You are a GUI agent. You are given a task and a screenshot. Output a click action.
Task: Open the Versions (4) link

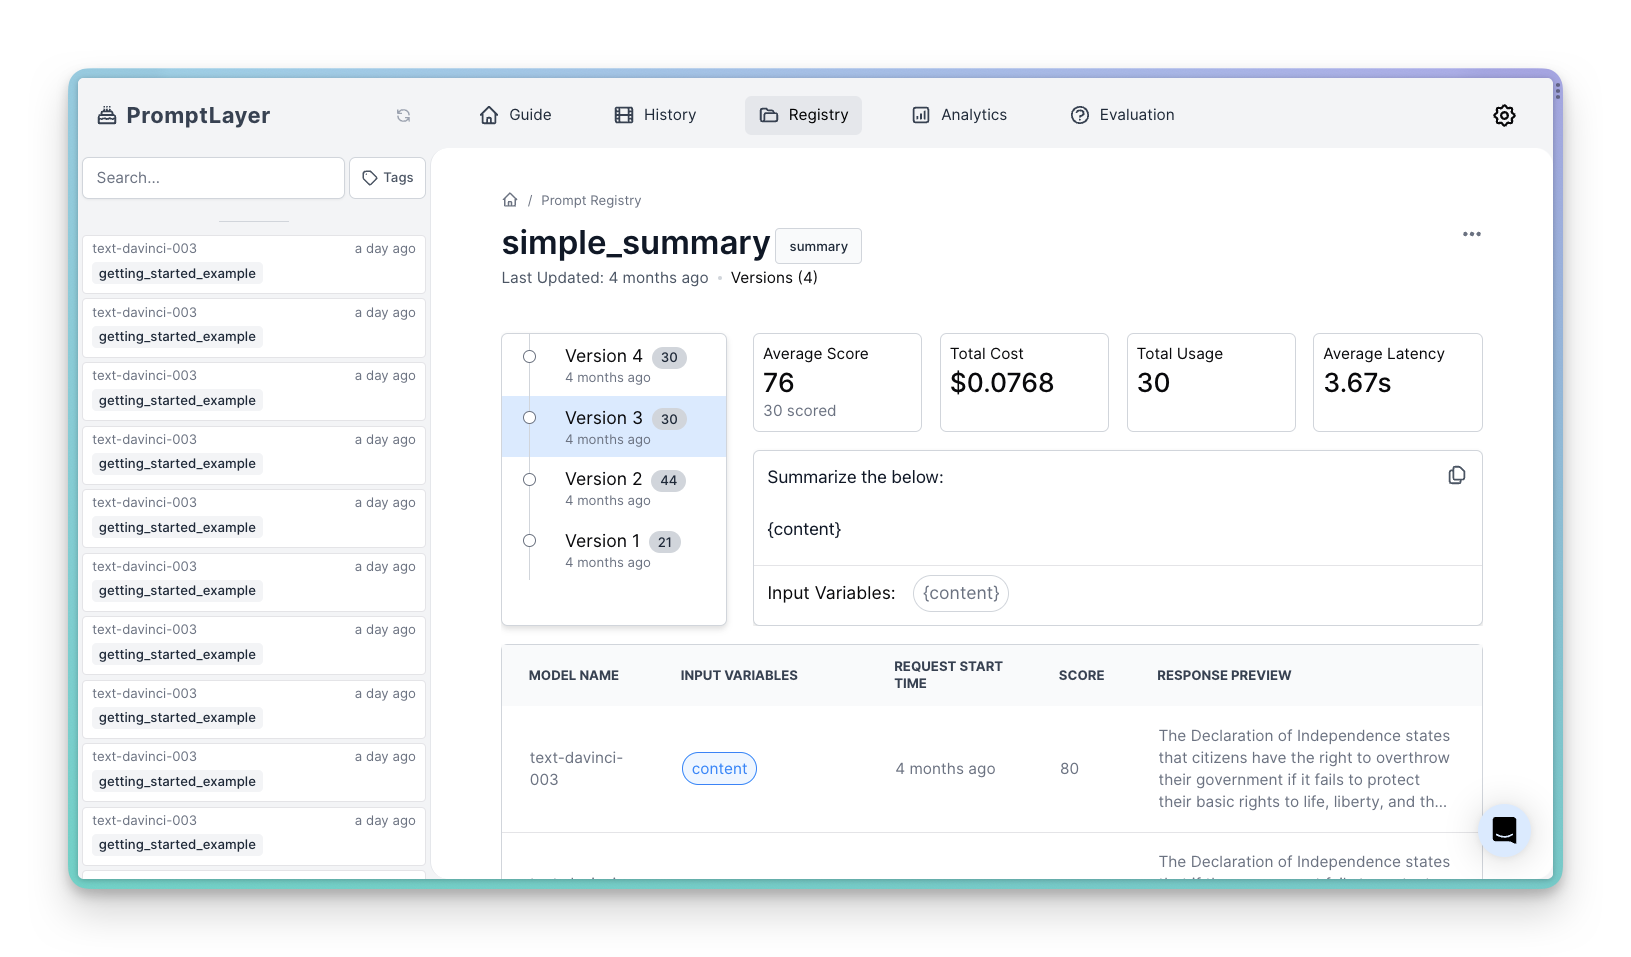(774, 278)
